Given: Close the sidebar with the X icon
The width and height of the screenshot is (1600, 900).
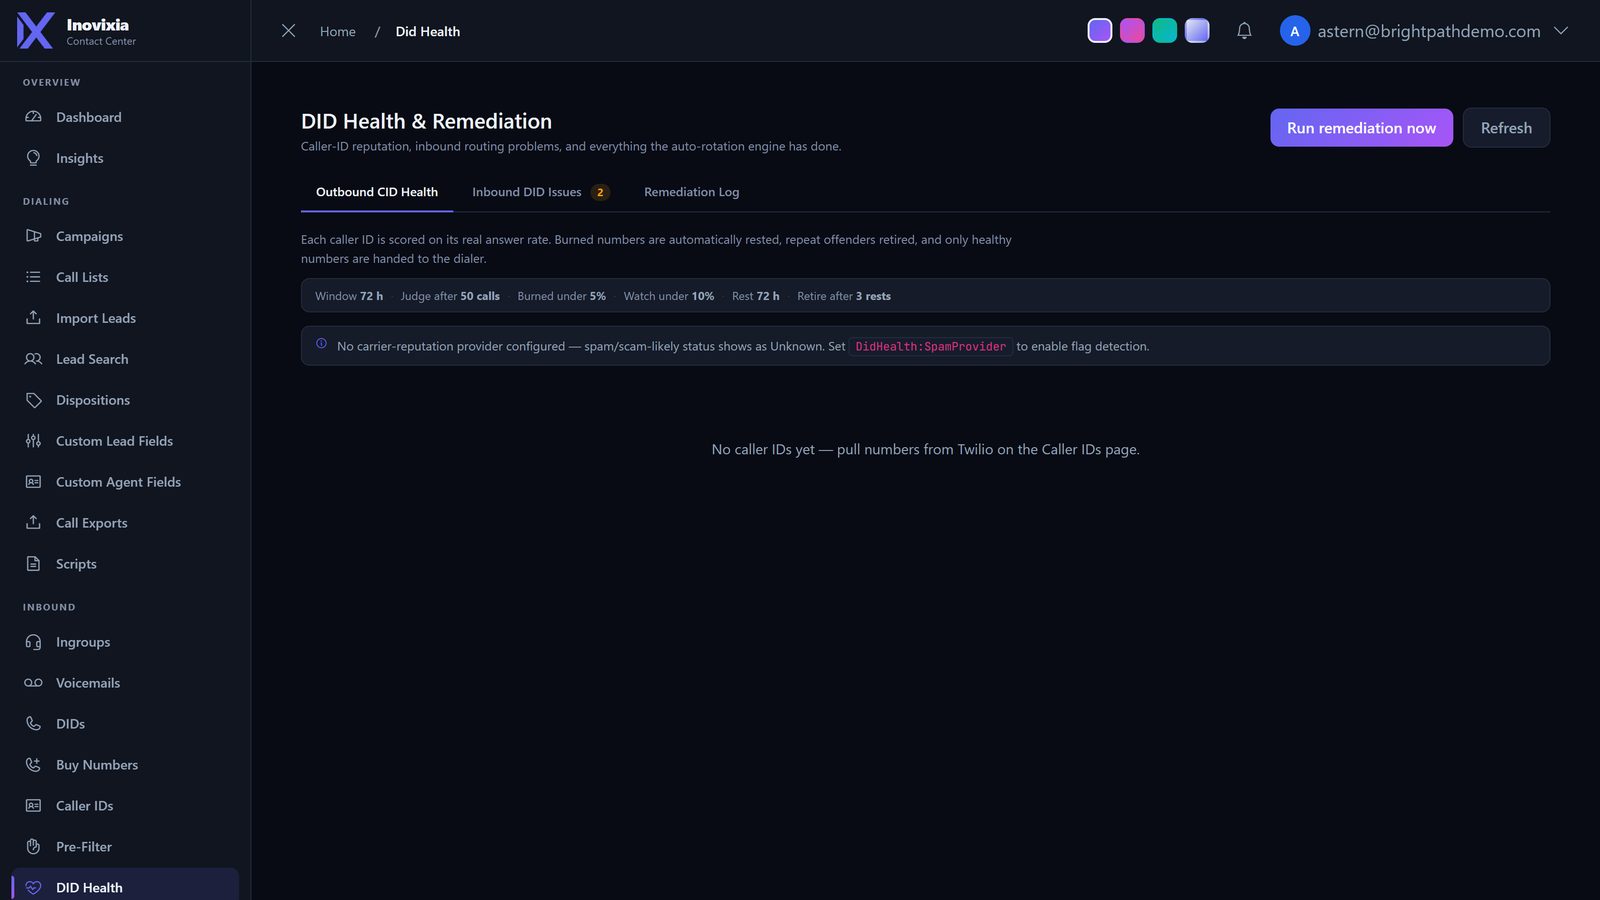Looking at the screenshot, I should click(x=288, y=31).
